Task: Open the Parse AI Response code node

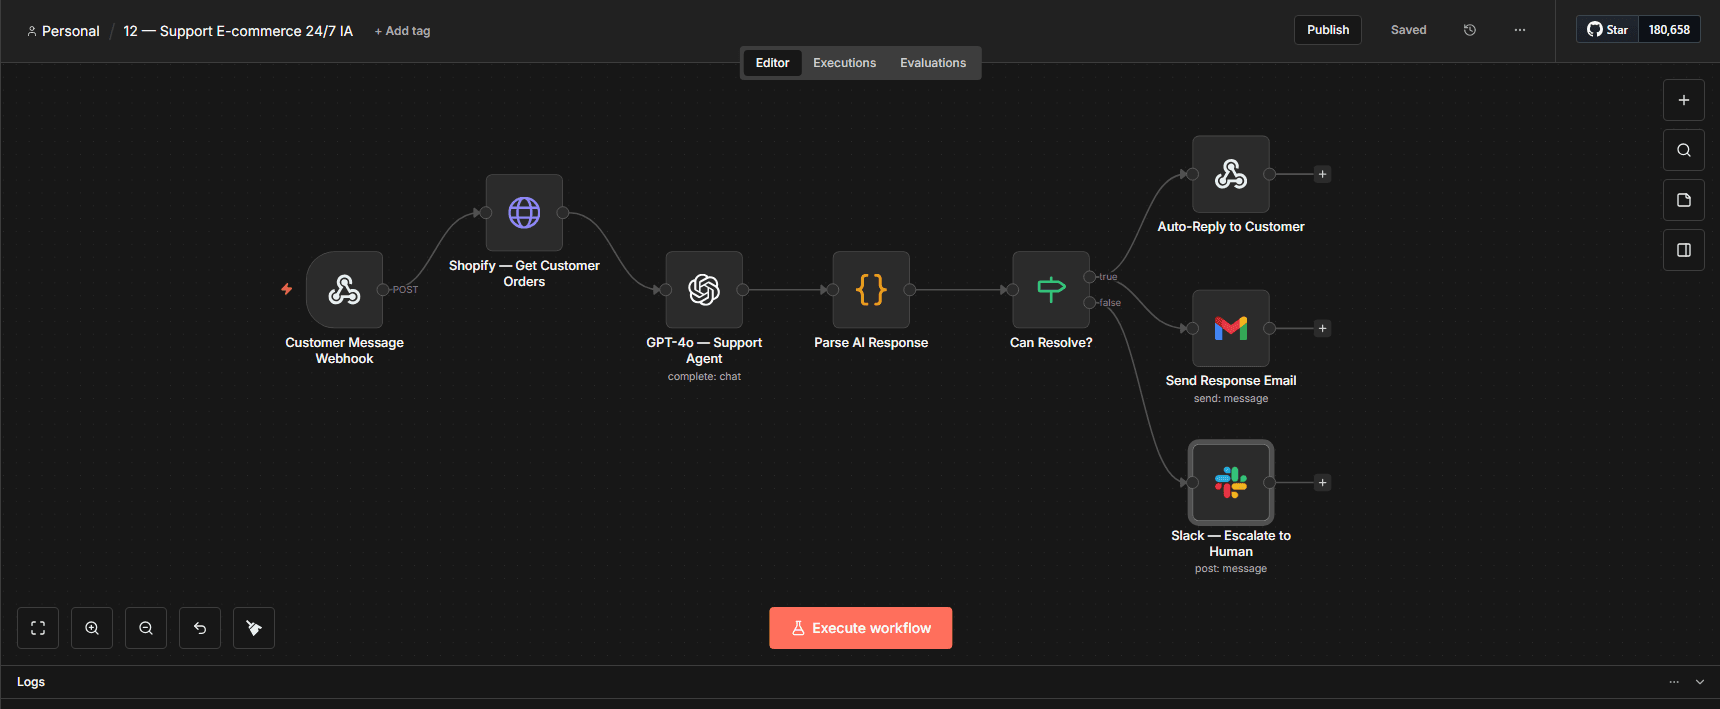Action: [871, 289]
